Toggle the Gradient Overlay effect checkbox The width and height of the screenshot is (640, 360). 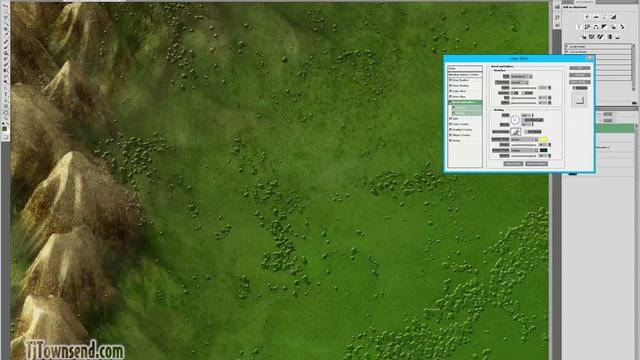coord(450,129)
